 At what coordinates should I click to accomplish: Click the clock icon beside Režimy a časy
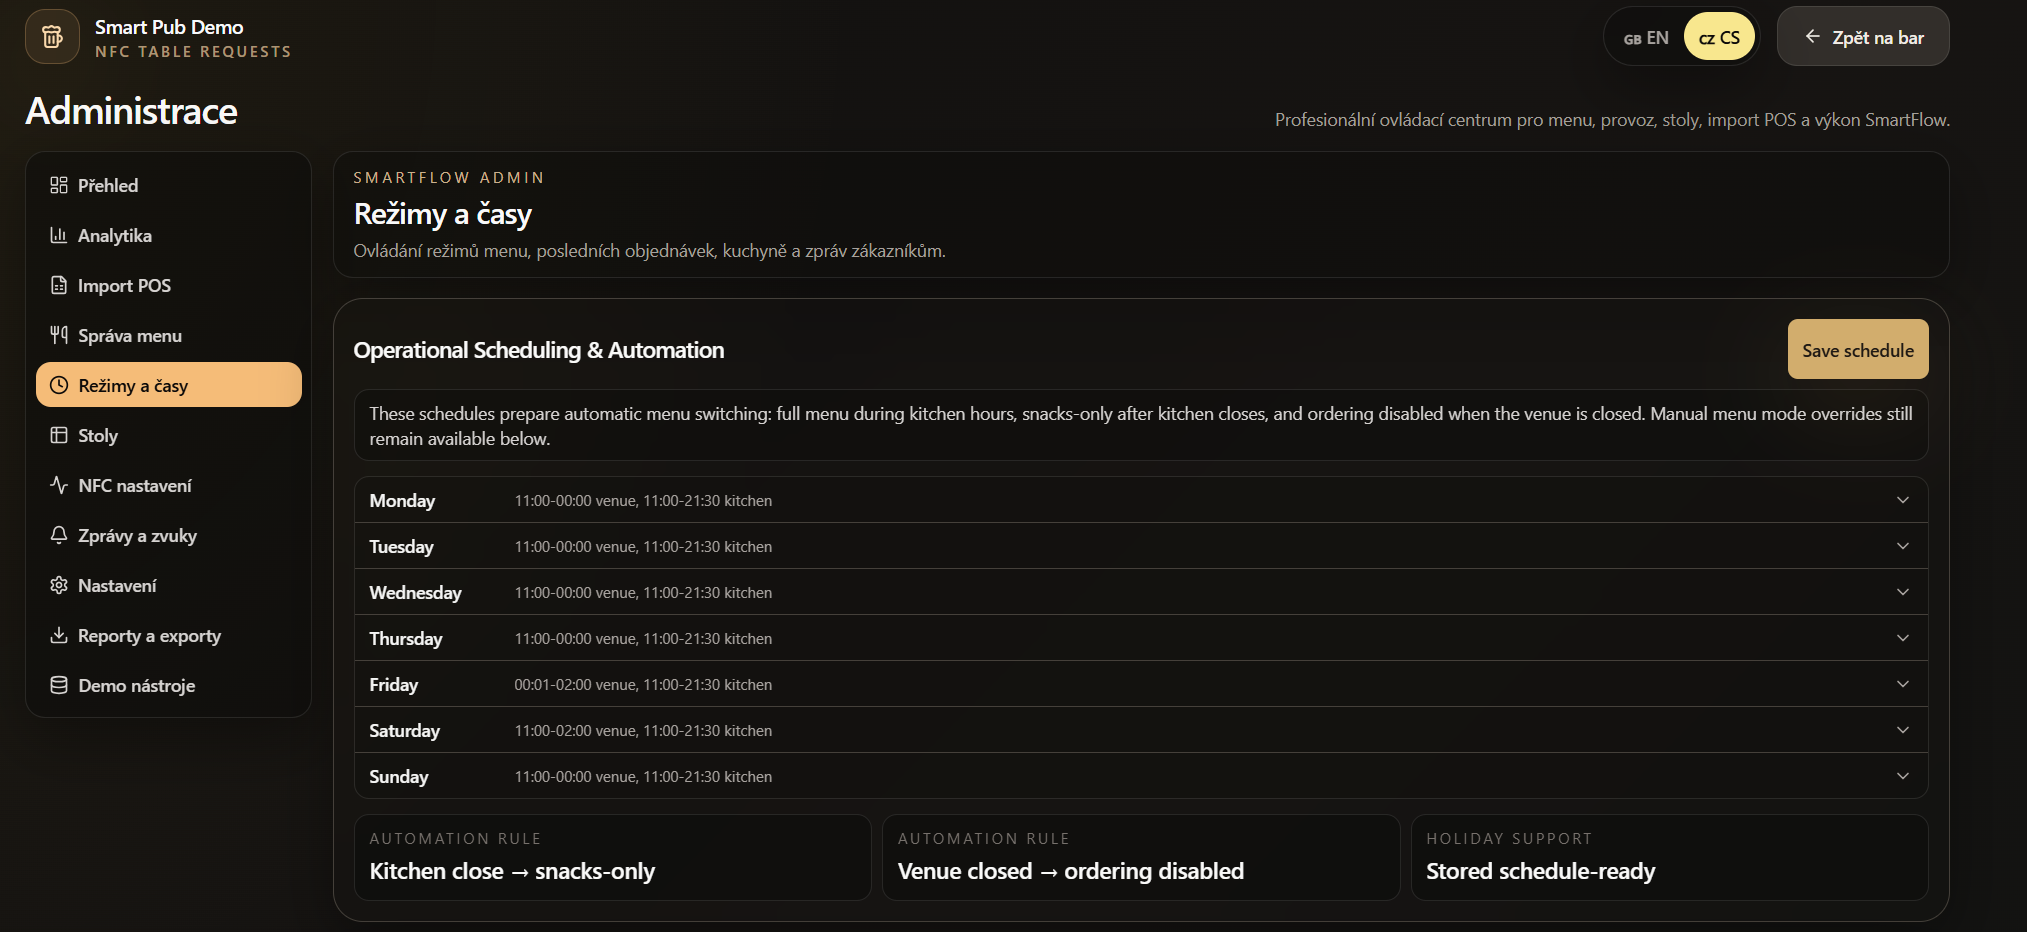[x=59, y=385]
